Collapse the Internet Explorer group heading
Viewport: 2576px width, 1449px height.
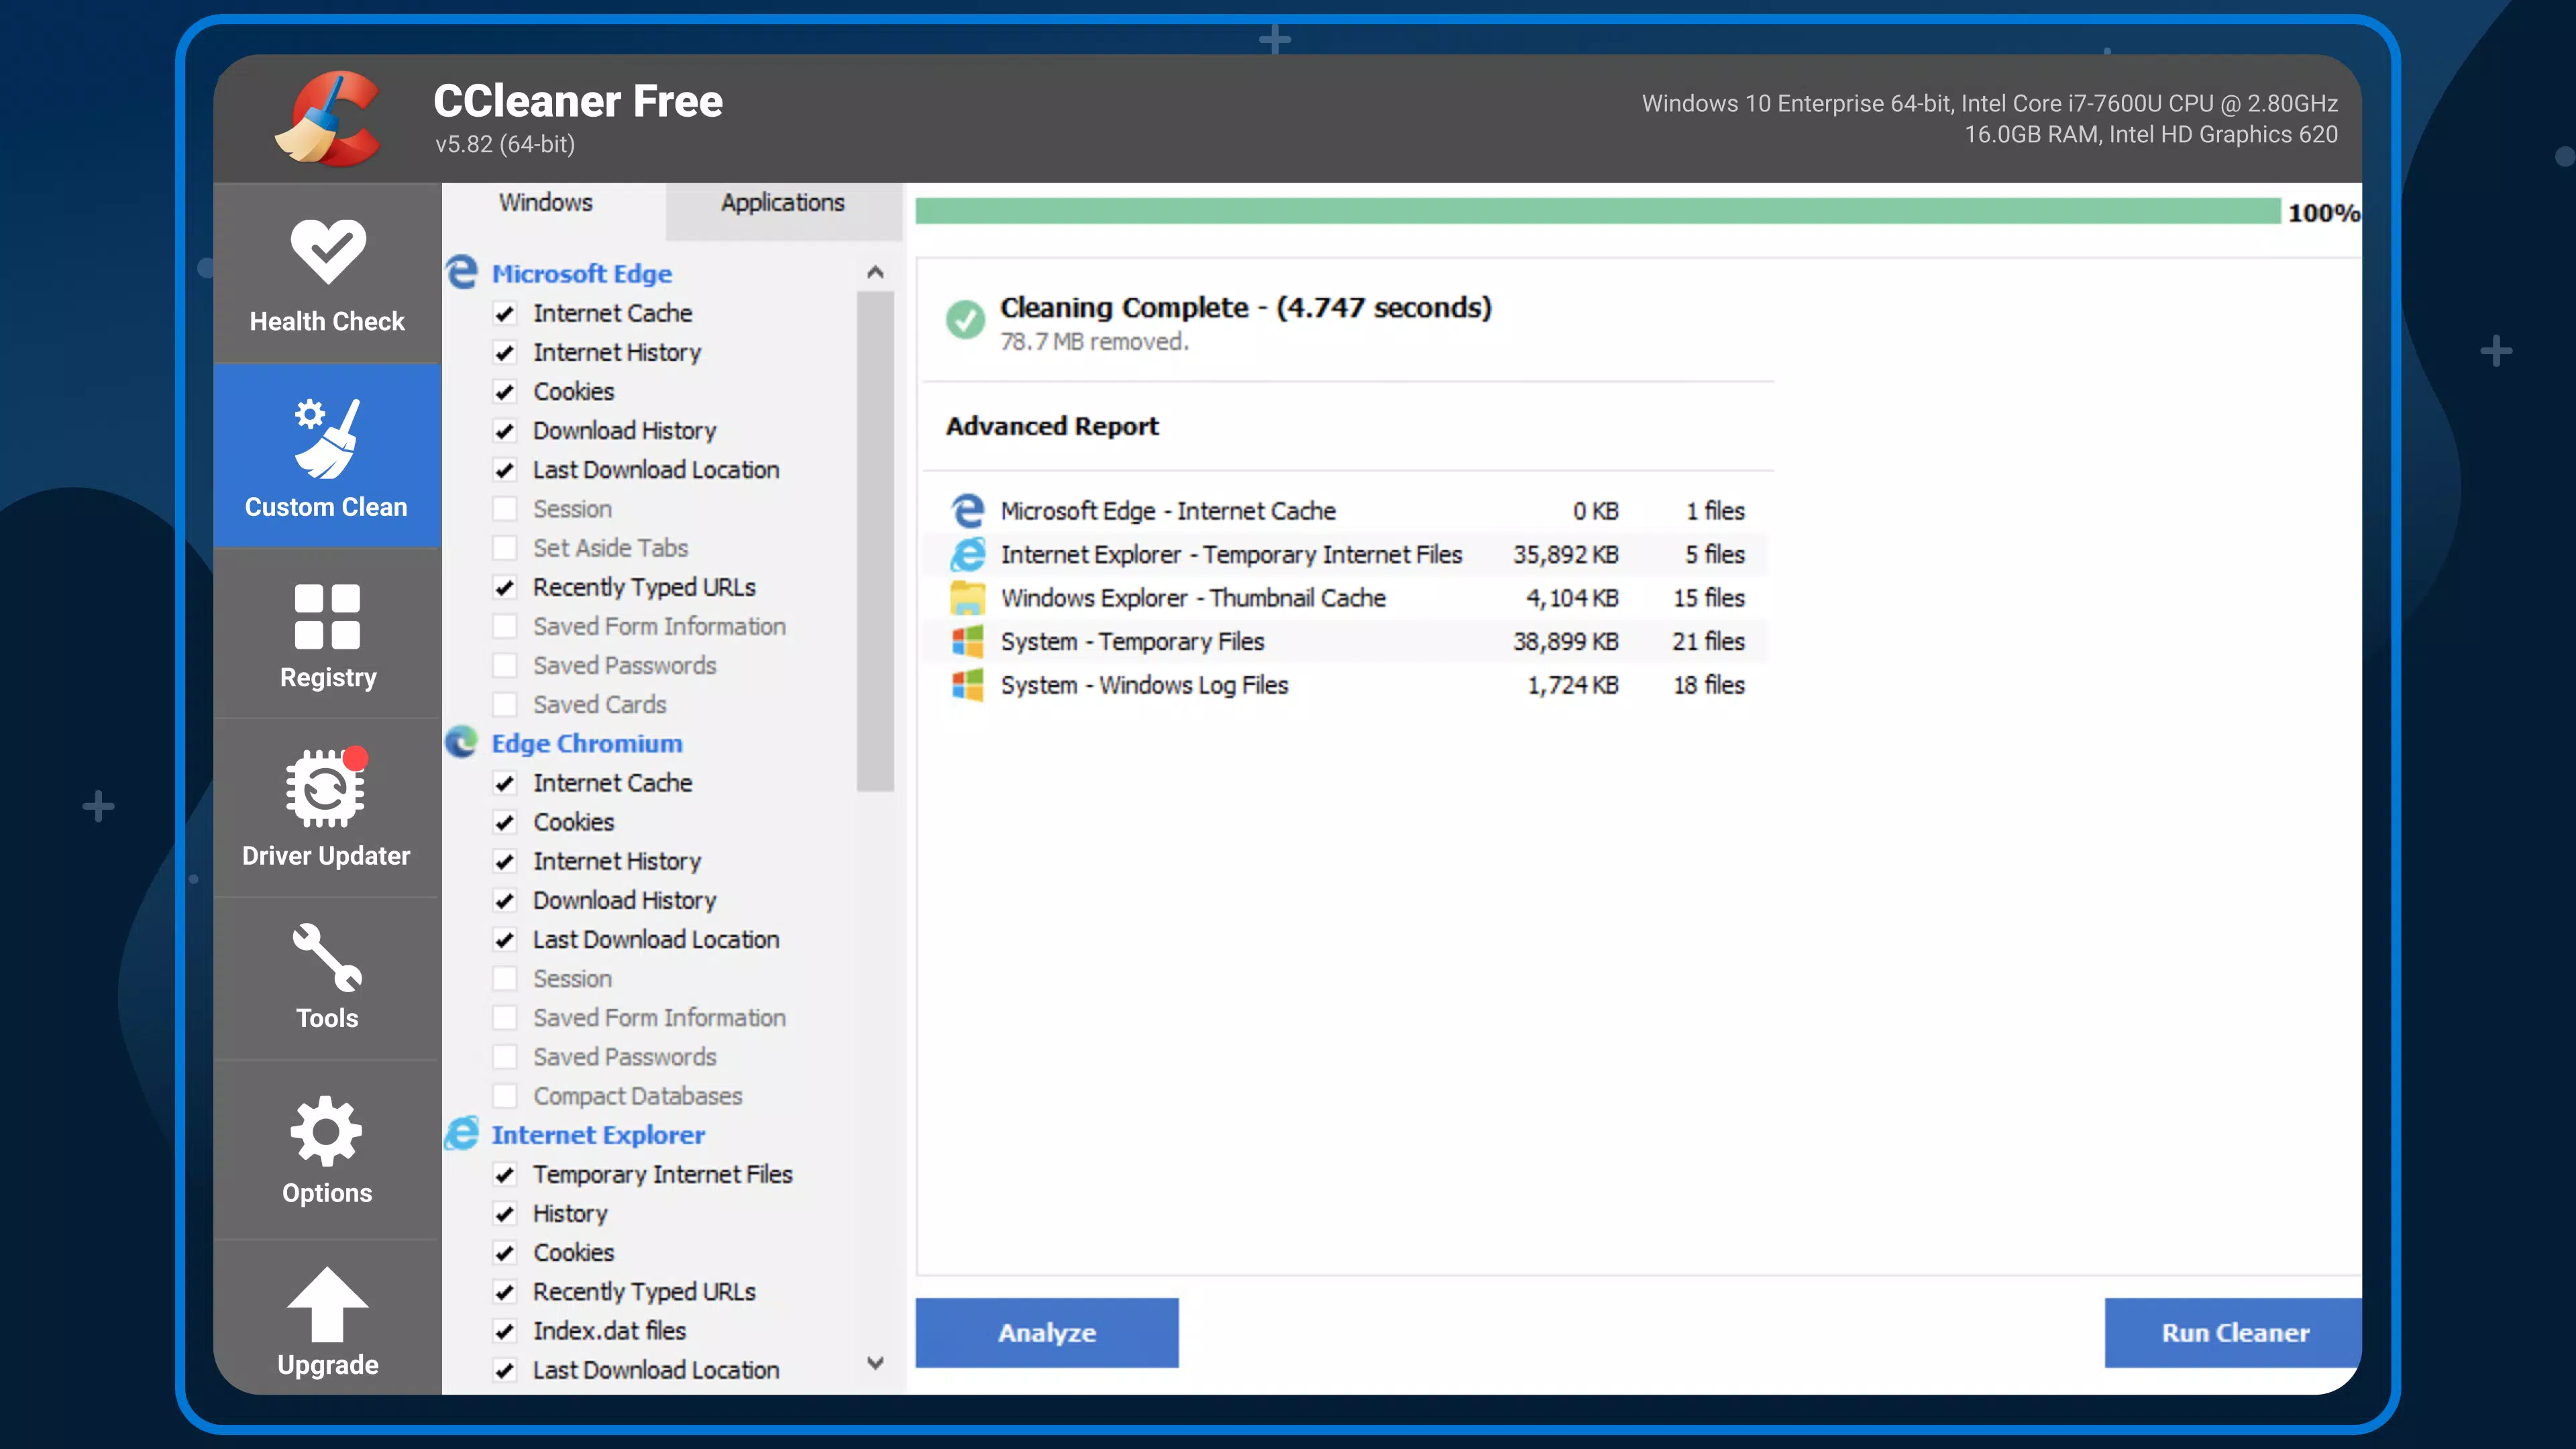pos(598,1135)
